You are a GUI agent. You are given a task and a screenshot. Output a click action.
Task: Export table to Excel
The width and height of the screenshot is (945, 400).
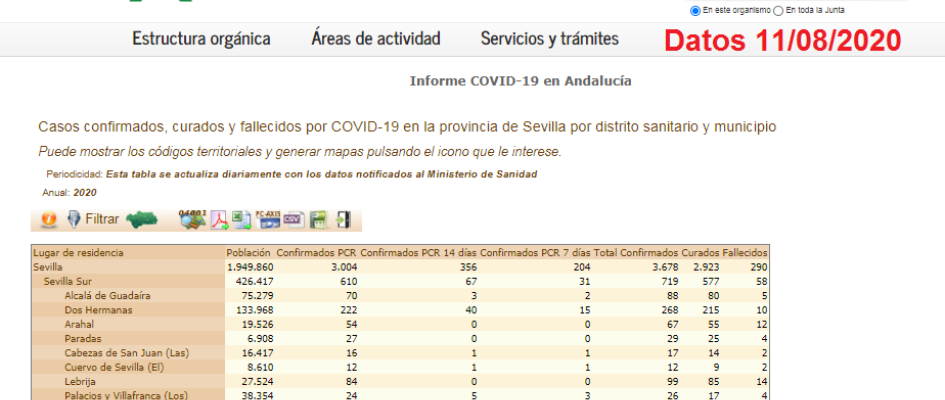pos(242,220)
